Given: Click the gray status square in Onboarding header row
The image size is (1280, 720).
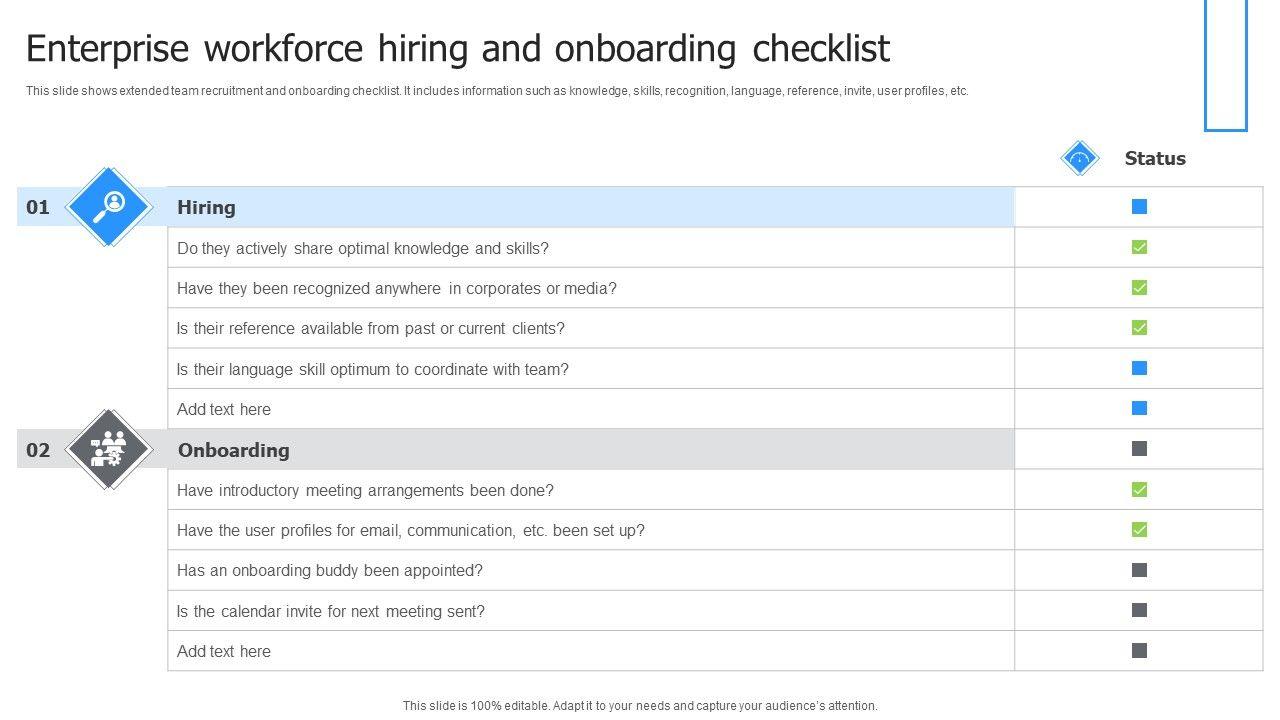Looking at the screenshot, I should [1139, 449].
